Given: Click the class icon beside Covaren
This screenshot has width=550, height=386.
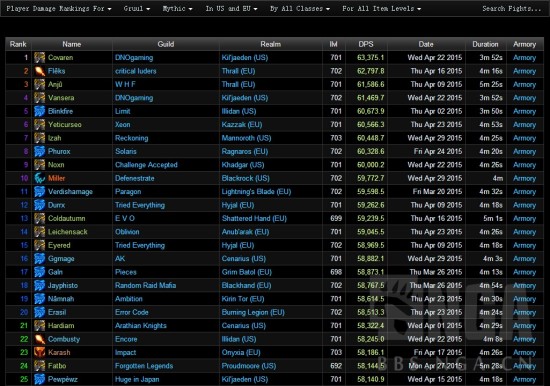Looking at the screenshot, I should pos(39,58).
